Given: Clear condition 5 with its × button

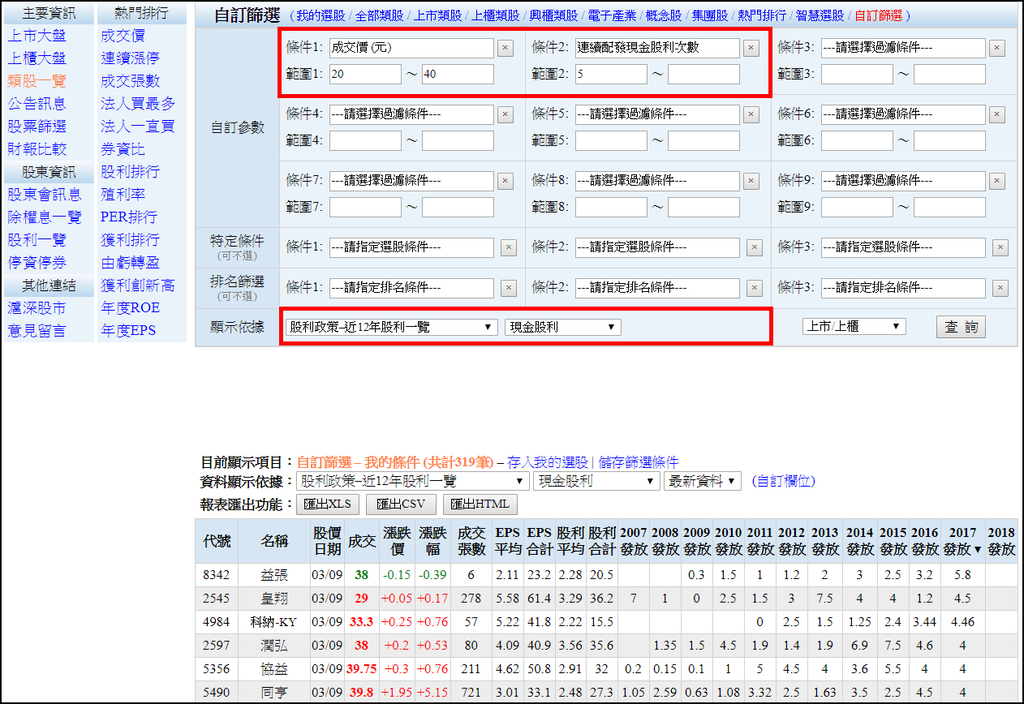Looking at the screenshot, I should pyautogui.click(x=751, y=114).
